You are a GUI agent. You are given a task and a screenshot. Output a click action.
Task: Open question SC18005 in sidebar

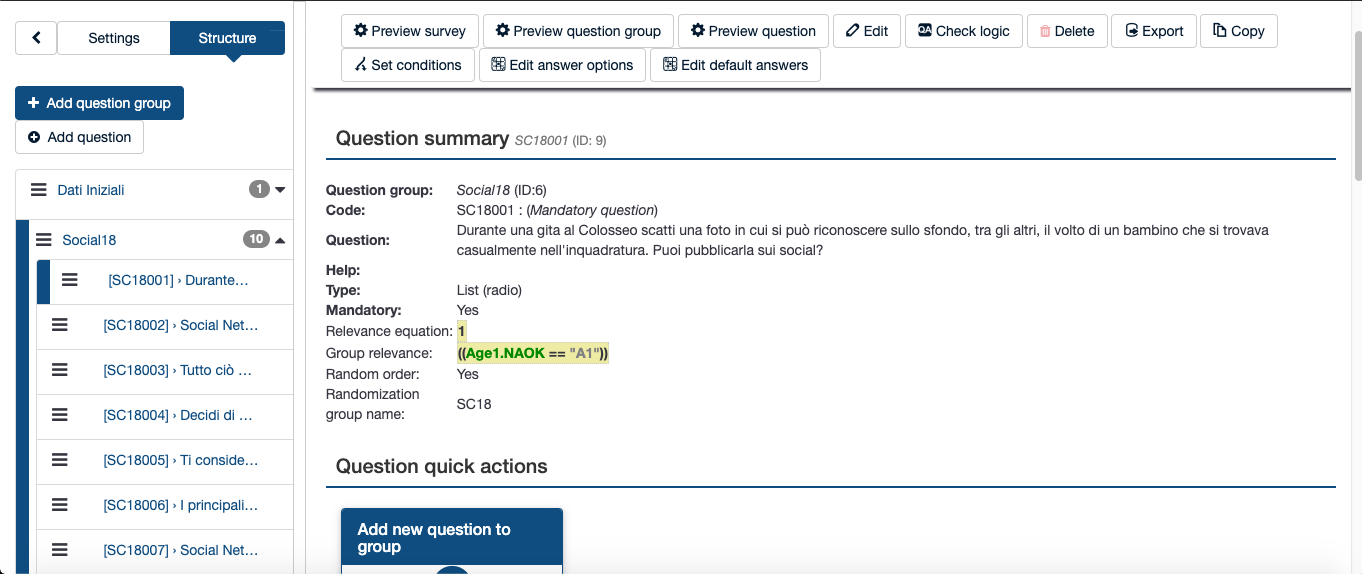point(180,460)
